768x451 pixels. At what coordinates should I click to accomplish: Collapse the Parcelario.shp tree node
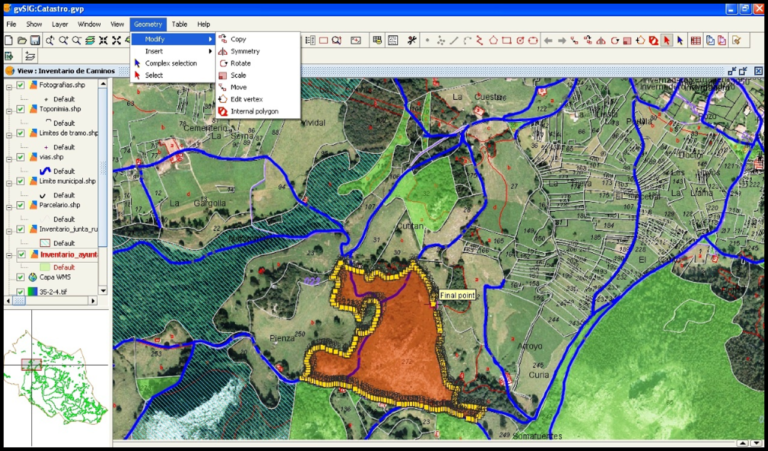(9, 205)
